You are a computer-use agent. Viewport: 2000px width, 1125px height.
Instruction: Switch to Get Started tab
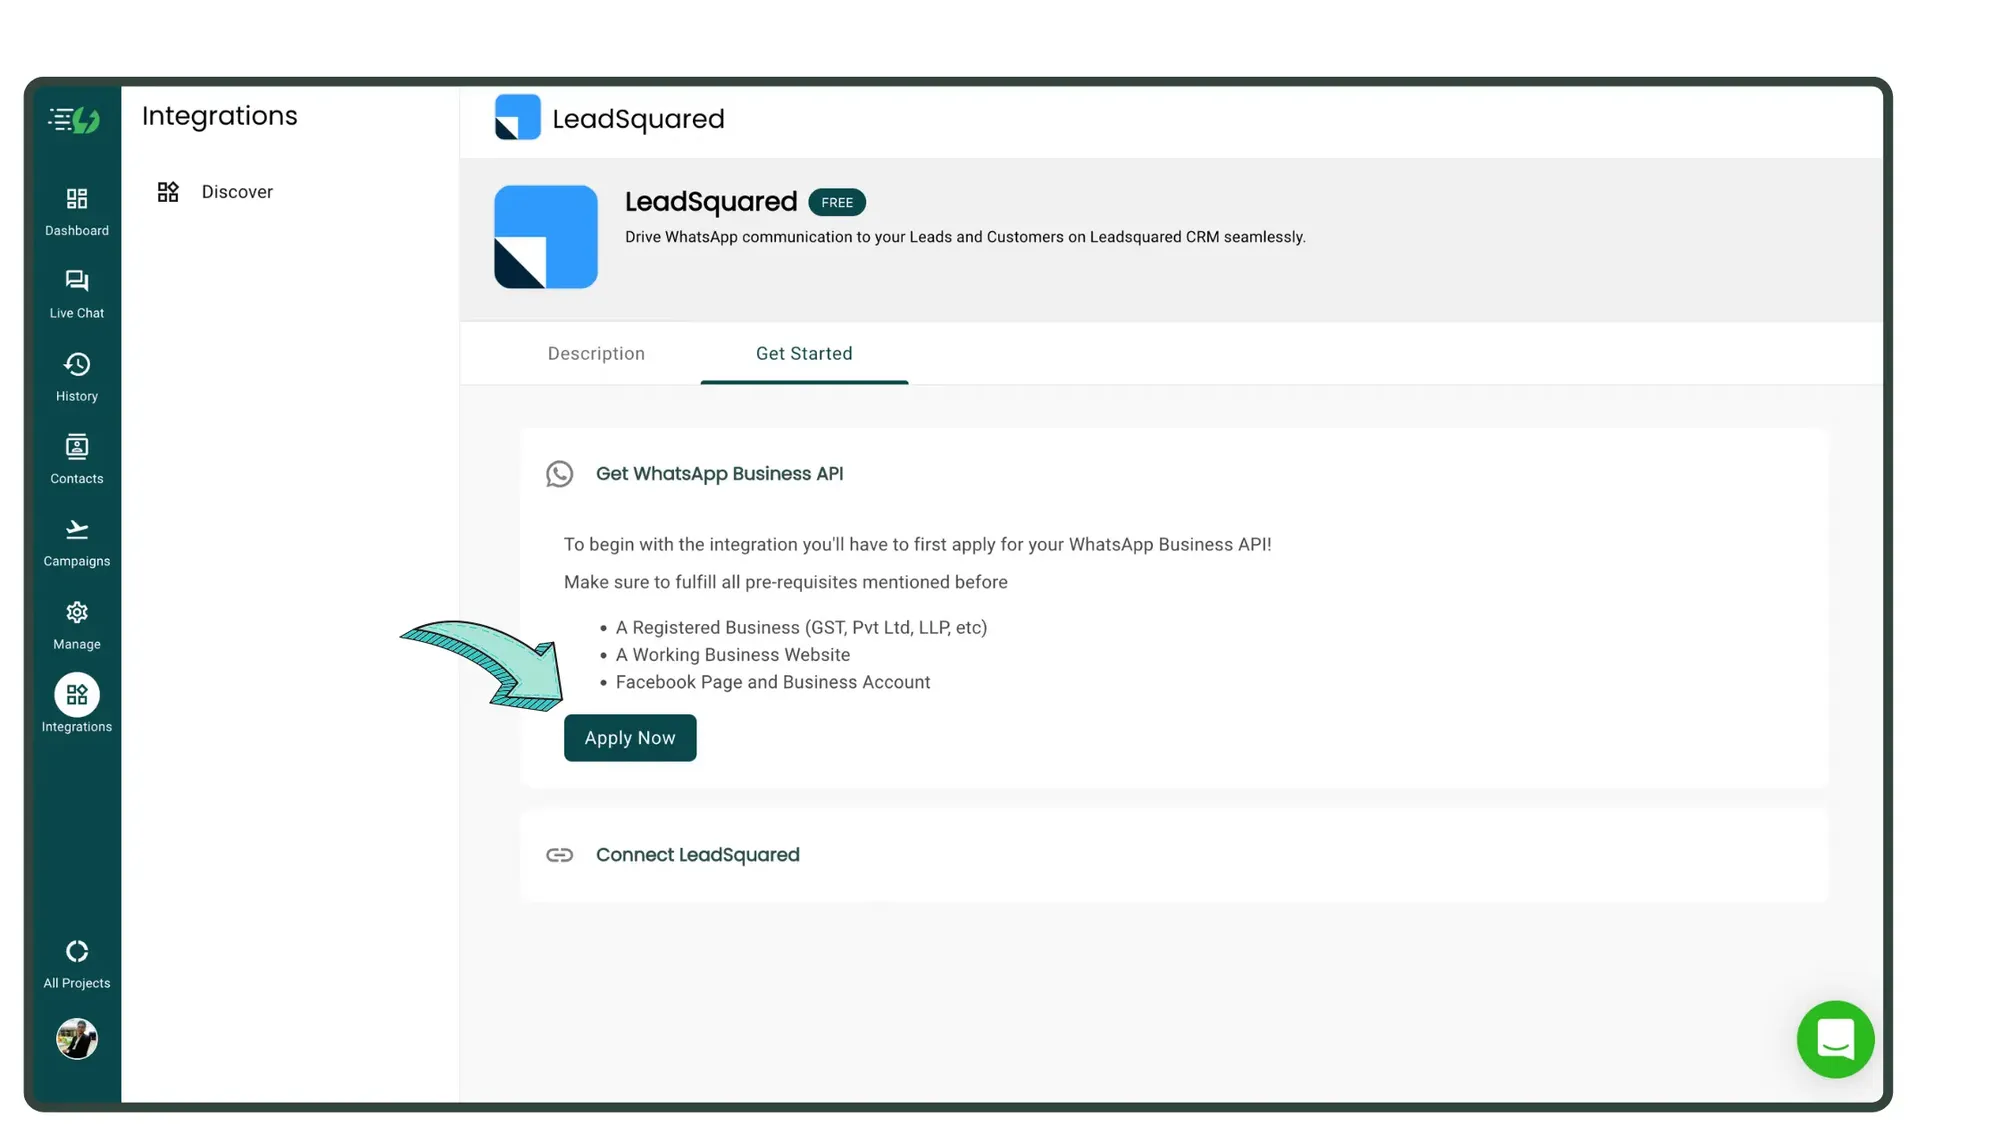tap(804, 354)
